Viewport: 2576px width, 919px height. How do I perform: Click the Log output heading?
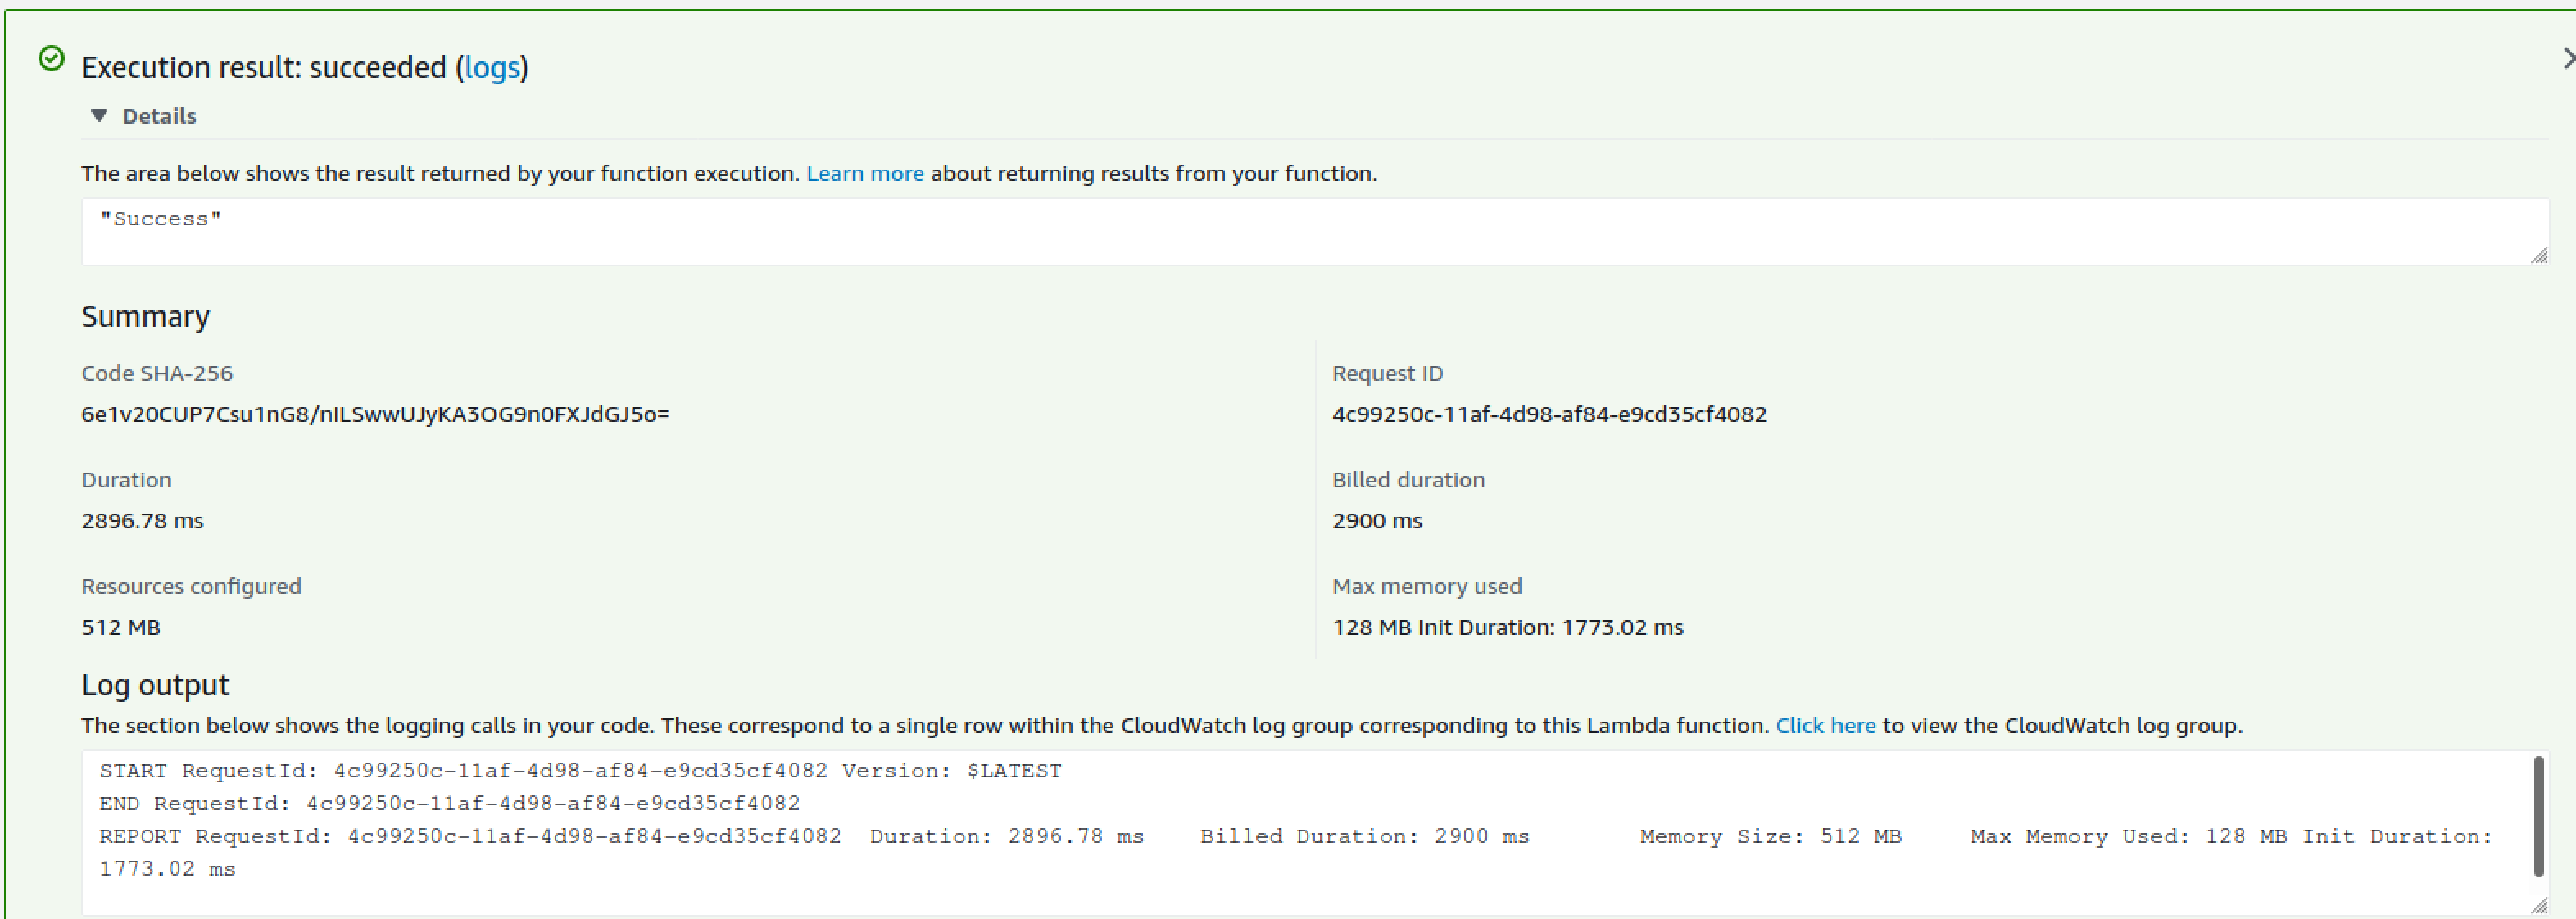155,685
